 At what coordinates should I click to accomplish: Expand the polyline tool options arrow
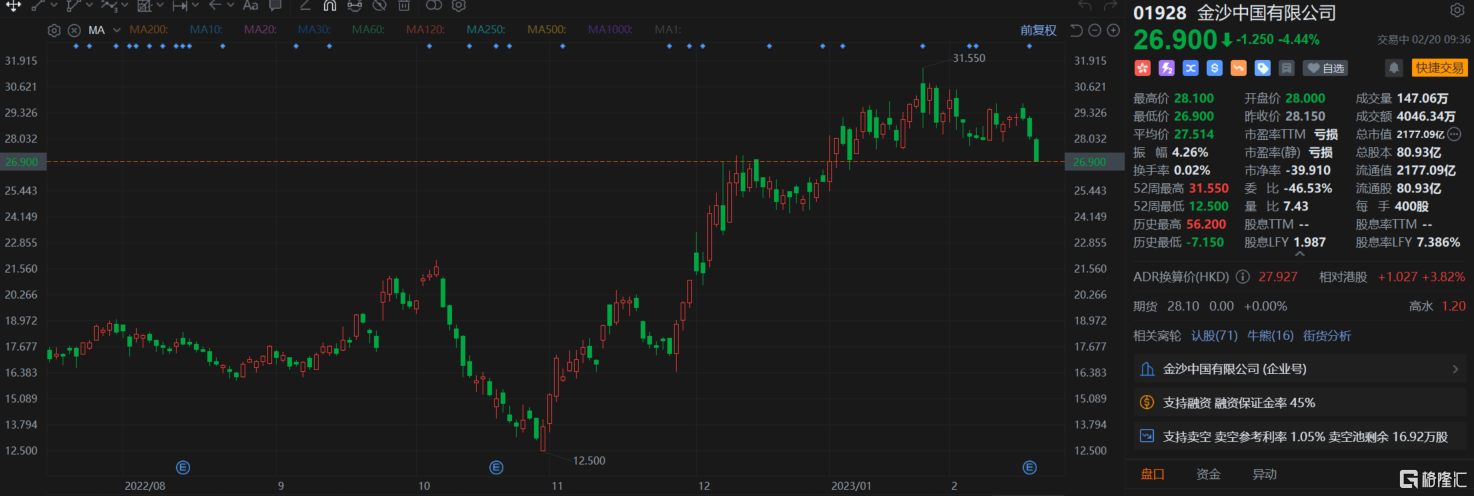click(89, 5)
